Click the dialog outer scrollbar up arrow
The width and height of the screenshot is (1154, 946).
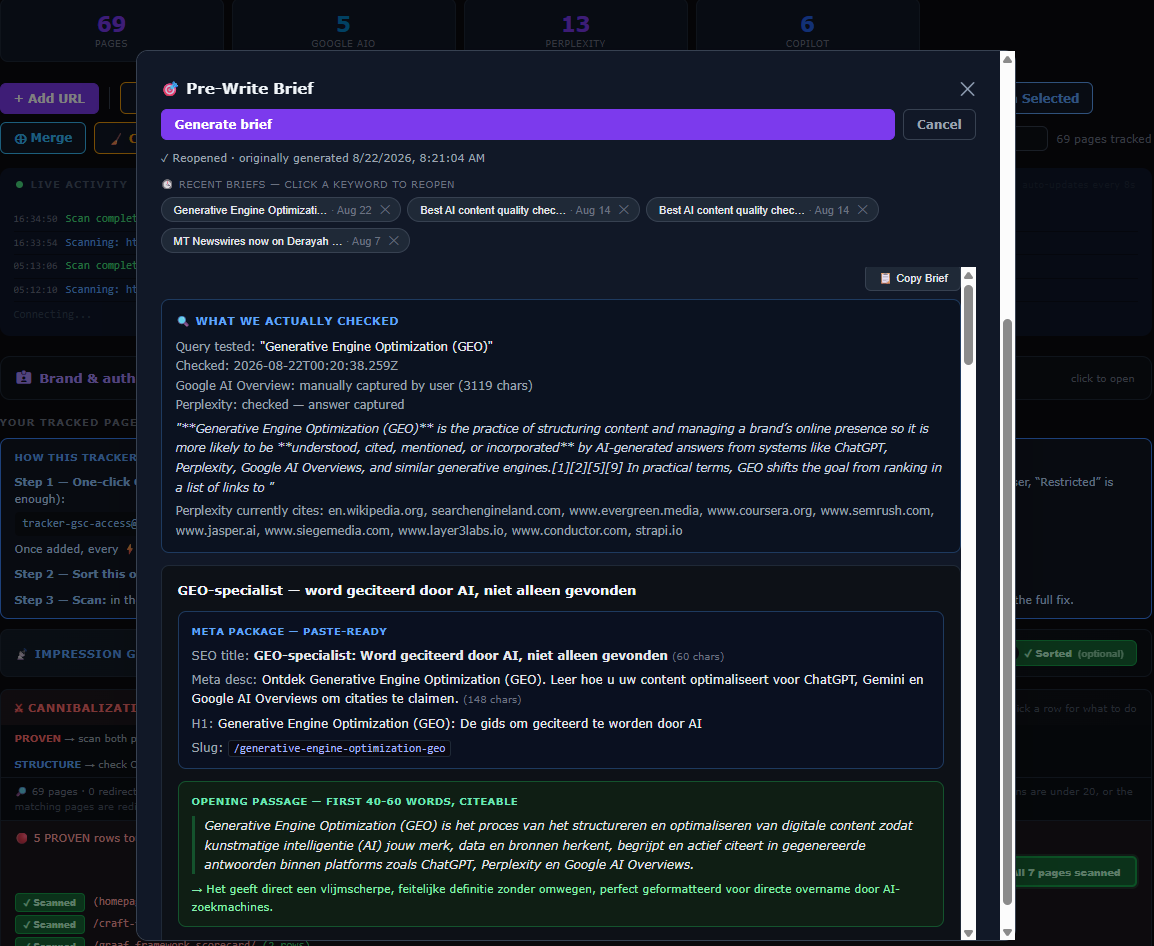pos(1008,59)
